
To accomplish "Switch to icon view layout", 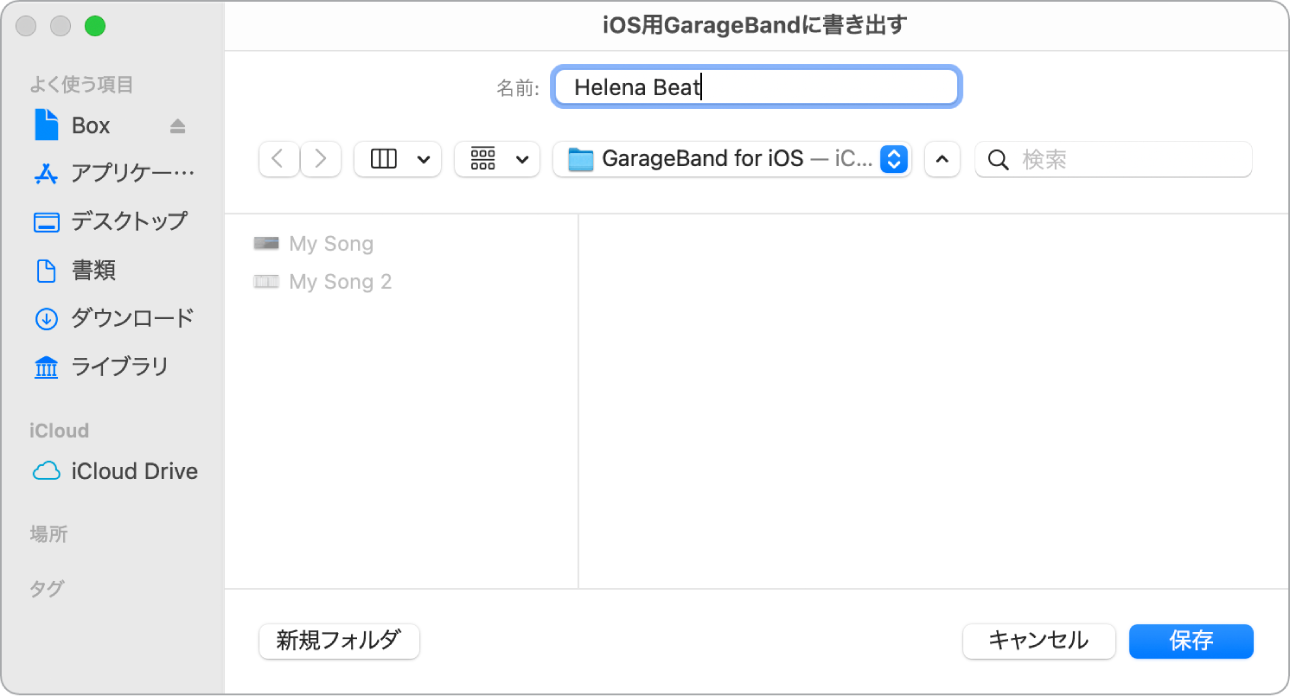I will click(x=488, y=159).
